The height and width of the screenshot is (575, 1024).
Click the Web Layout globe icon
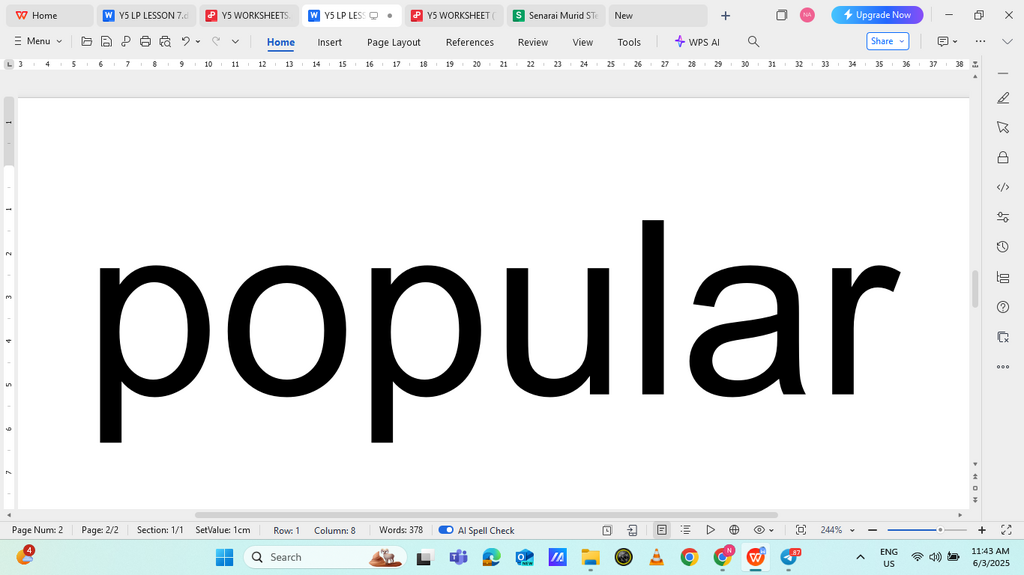pyautogui.click(x=734, y=530)
